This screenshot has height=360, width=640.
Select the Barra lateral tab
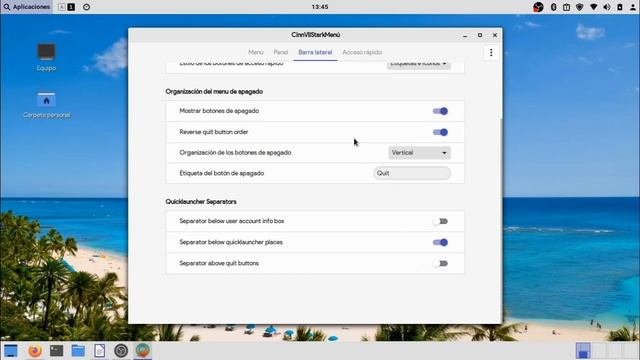pyautogui.click(x=315, y=52)
